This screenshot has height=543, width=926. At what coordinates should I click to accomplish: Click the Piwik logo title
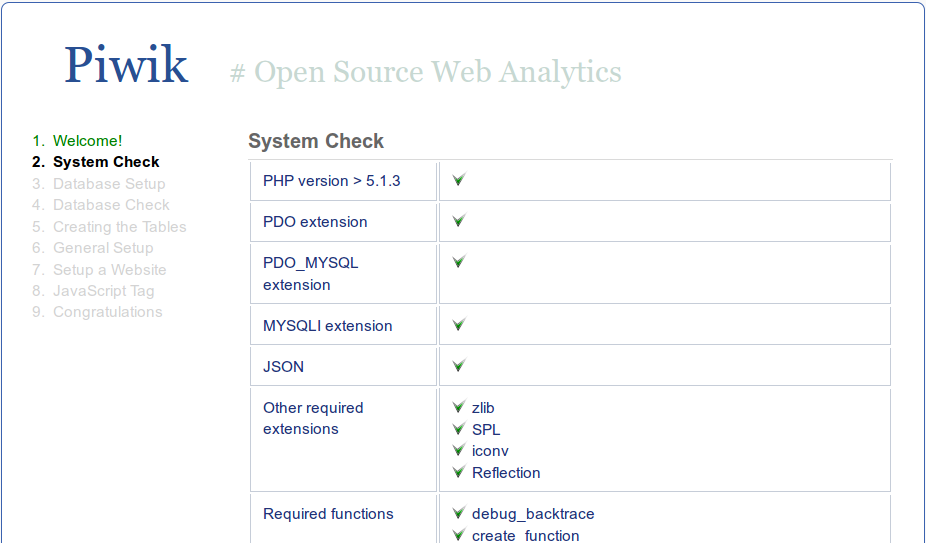[x=126, y=65]
